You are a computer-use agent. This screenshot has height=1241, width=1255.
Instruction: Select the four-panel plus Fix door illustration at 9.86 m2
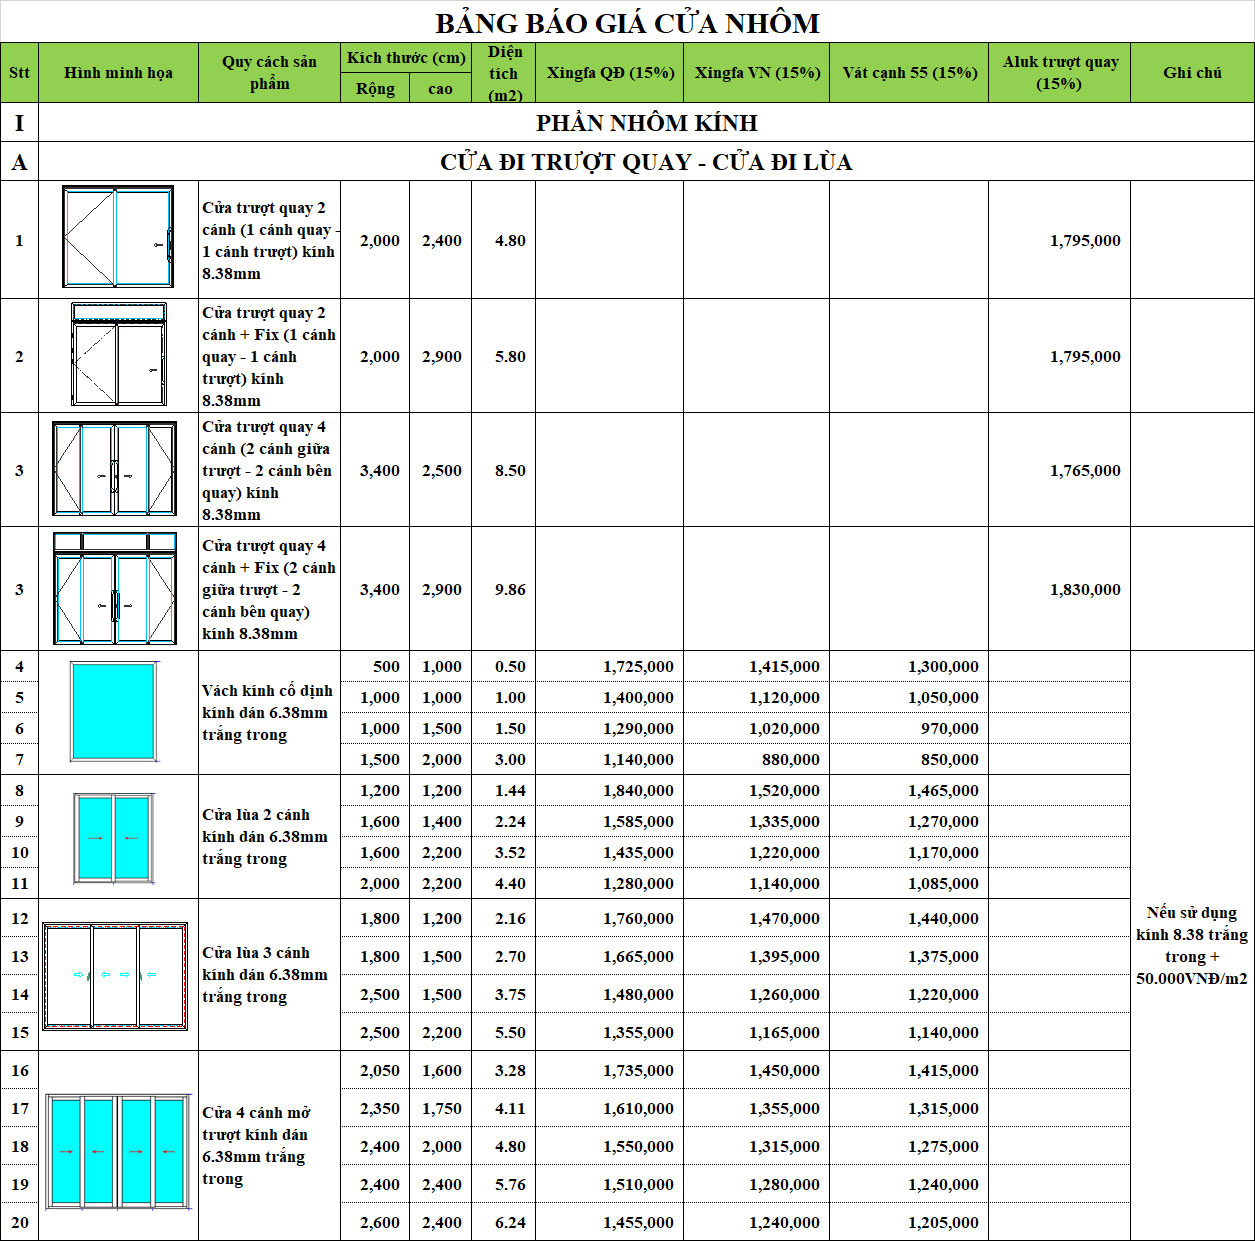(x=115, y=588)
